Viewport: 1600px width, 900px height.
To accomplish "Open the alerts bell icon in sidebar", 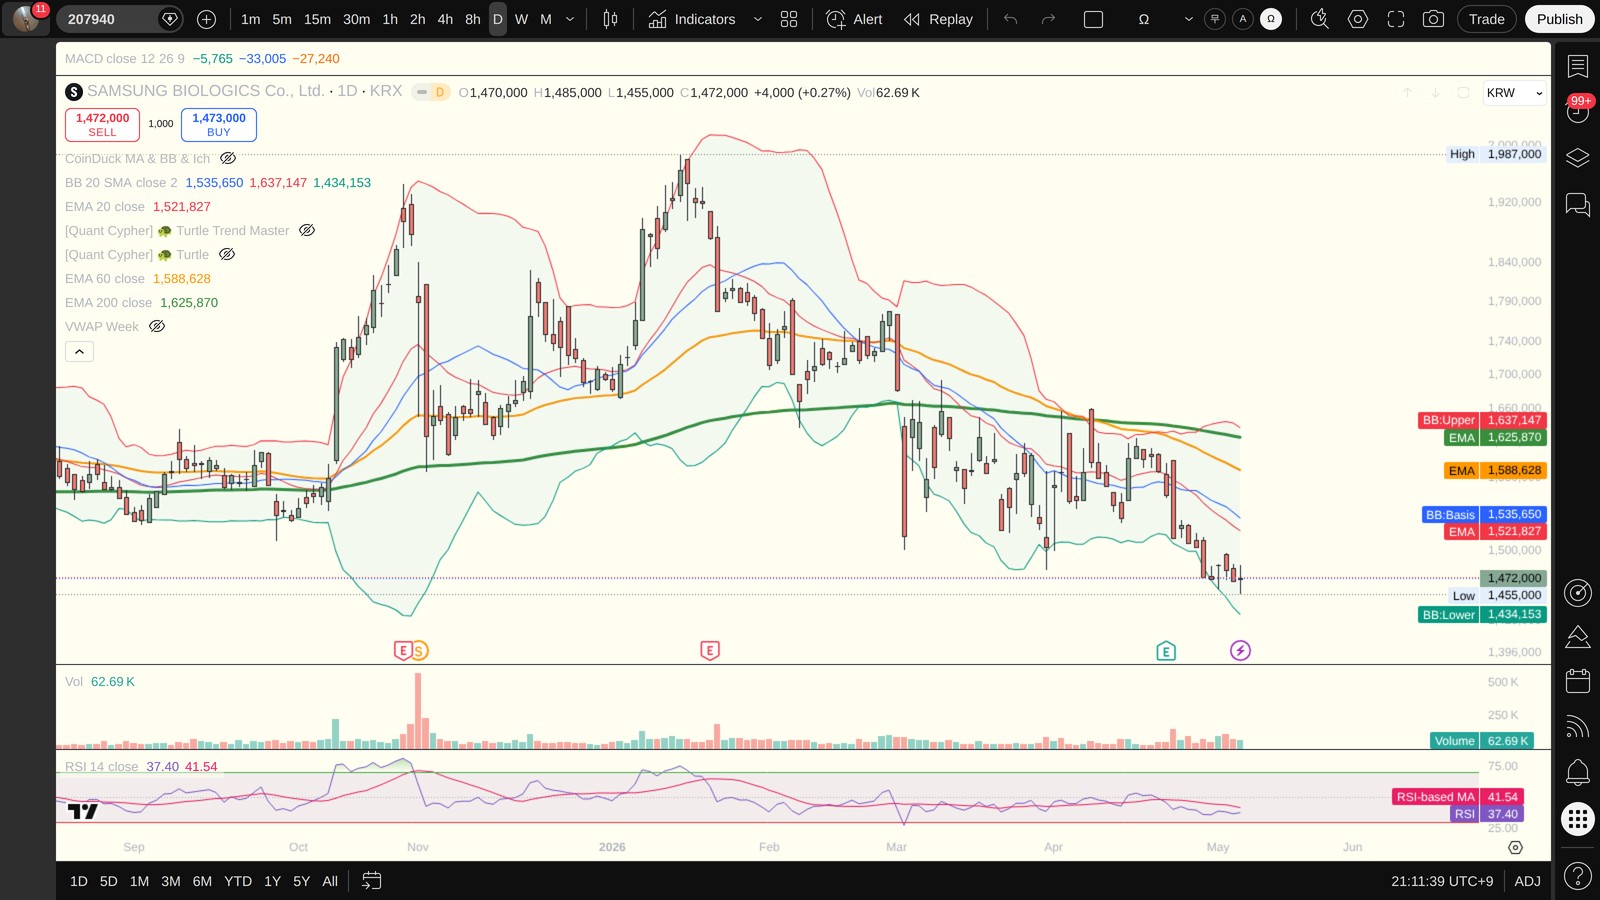I will click(1577, 772).
